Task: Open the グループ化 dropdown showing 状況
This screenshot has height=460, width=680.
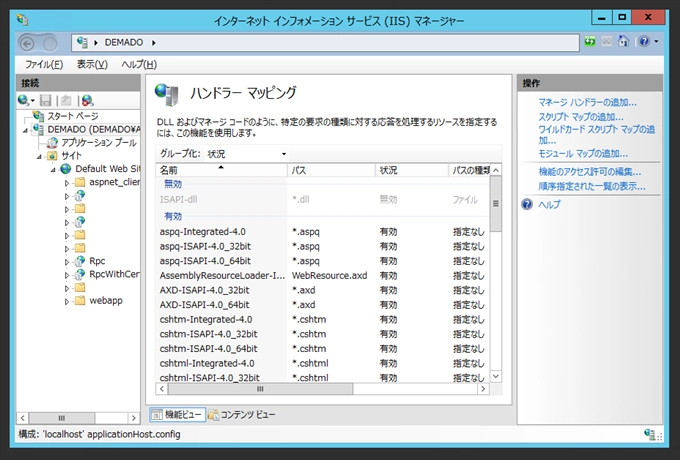Action: pyautogui.click(x=246, y=154)
